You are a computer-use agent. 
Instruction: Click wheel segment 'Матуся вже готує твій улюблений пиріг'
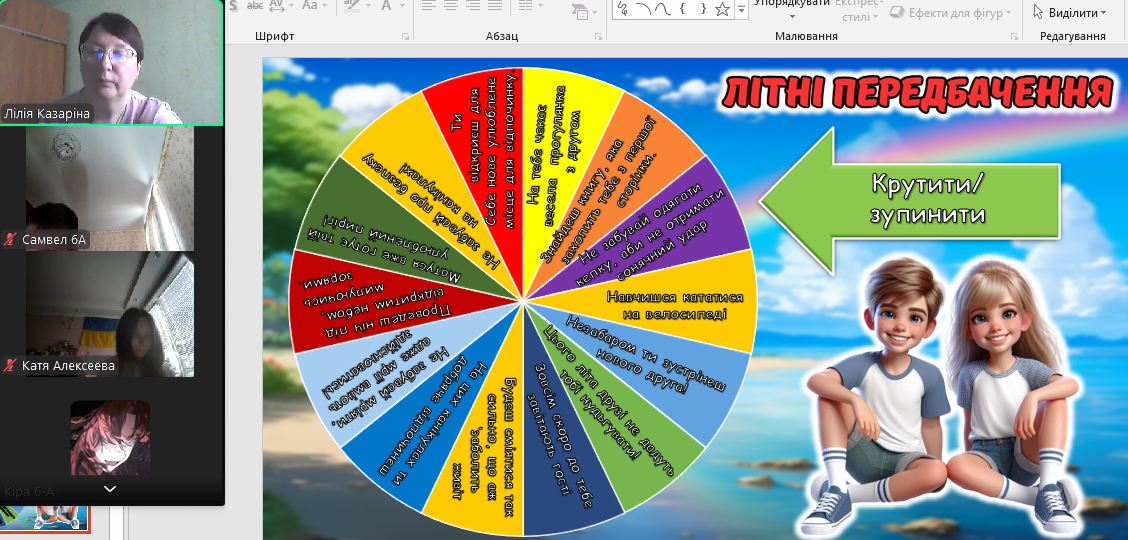tap(388, 237)
